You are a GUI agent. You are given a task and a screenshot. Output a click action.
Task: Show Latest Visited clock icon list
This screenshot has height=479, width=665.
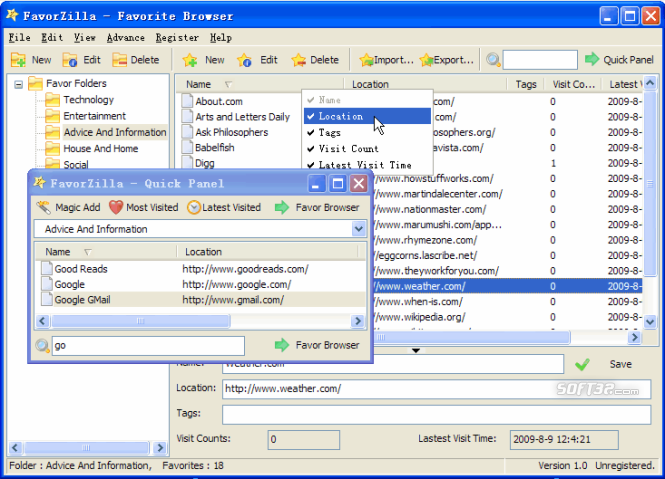click(194, 207)
